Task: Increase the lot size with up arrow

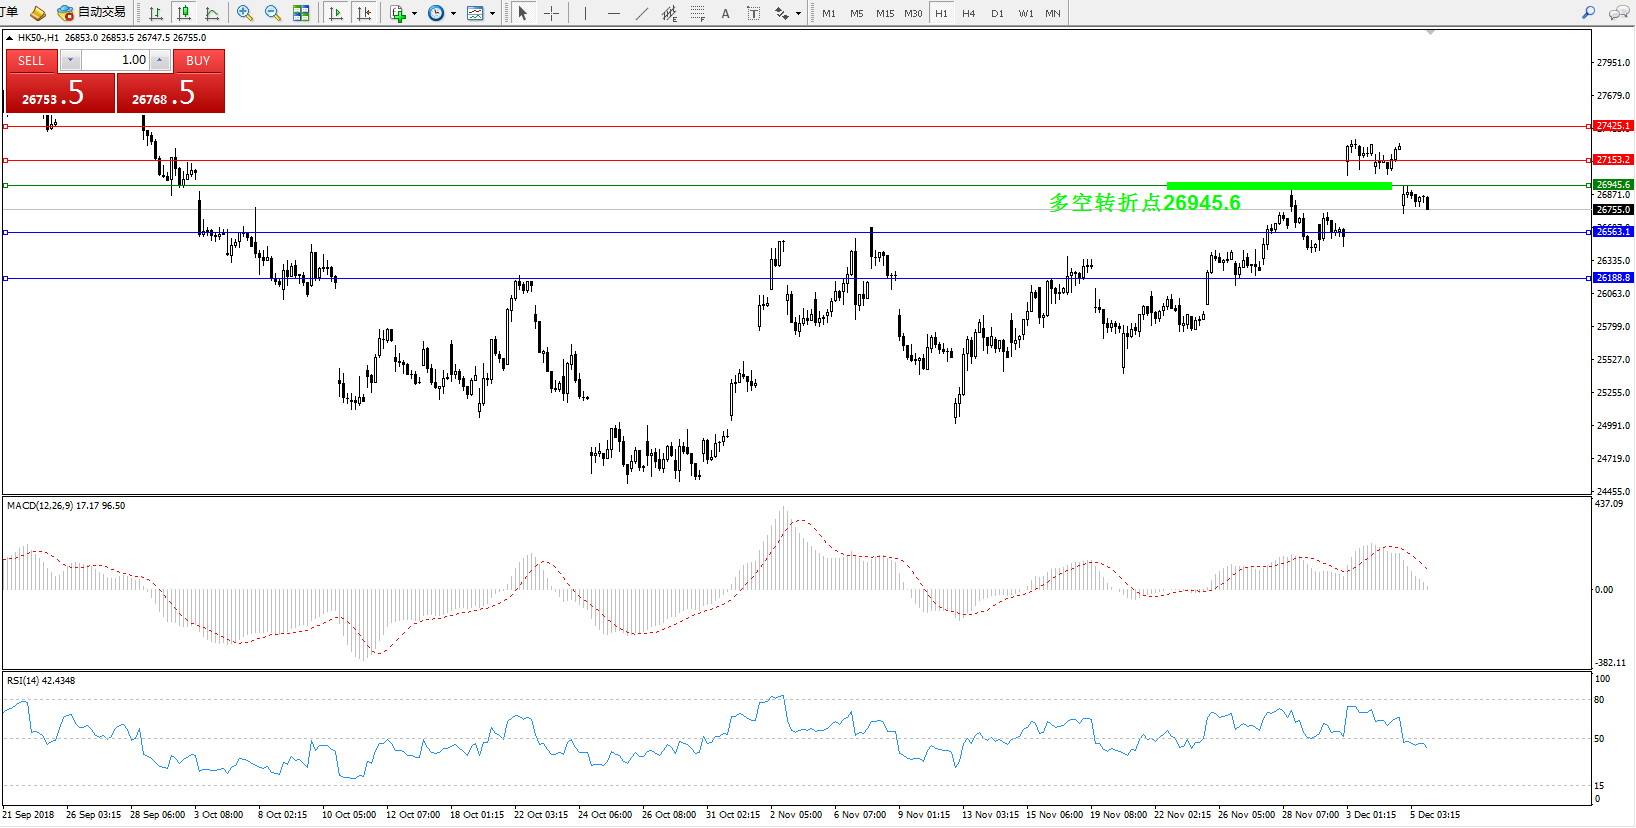Action: 159,60
